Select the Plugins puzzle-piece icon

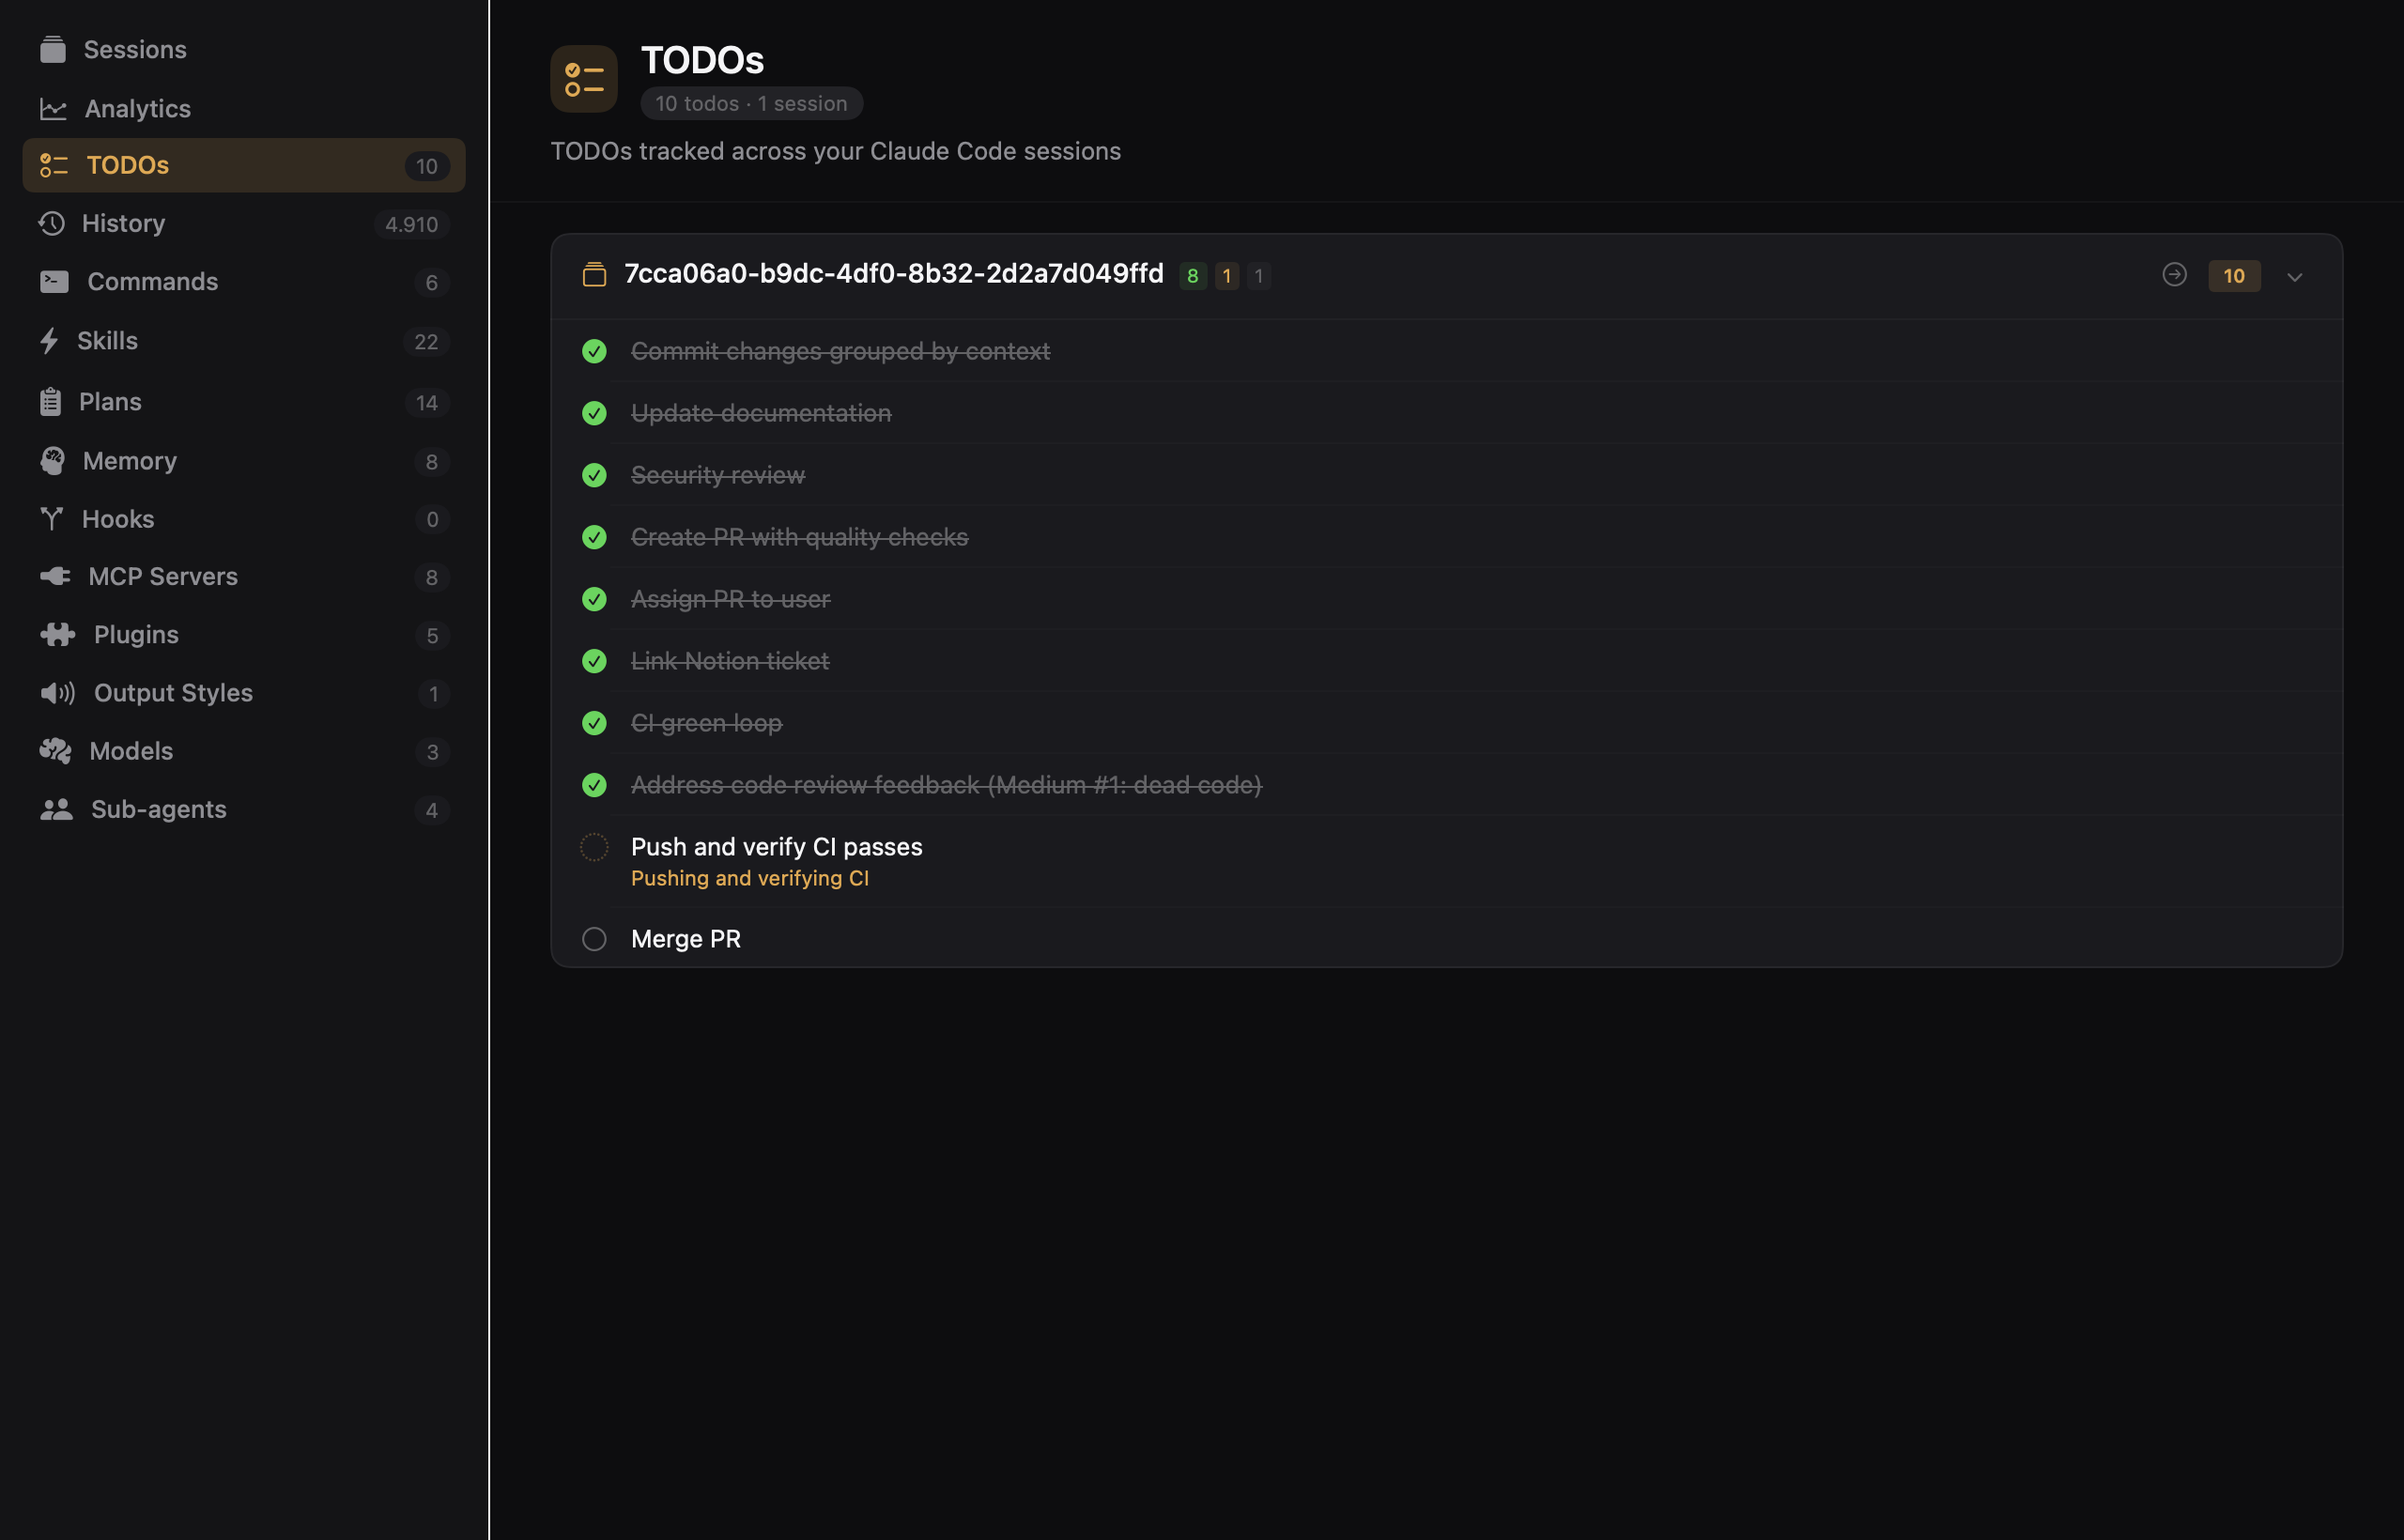pyautogui.click(x=58, y=634)
